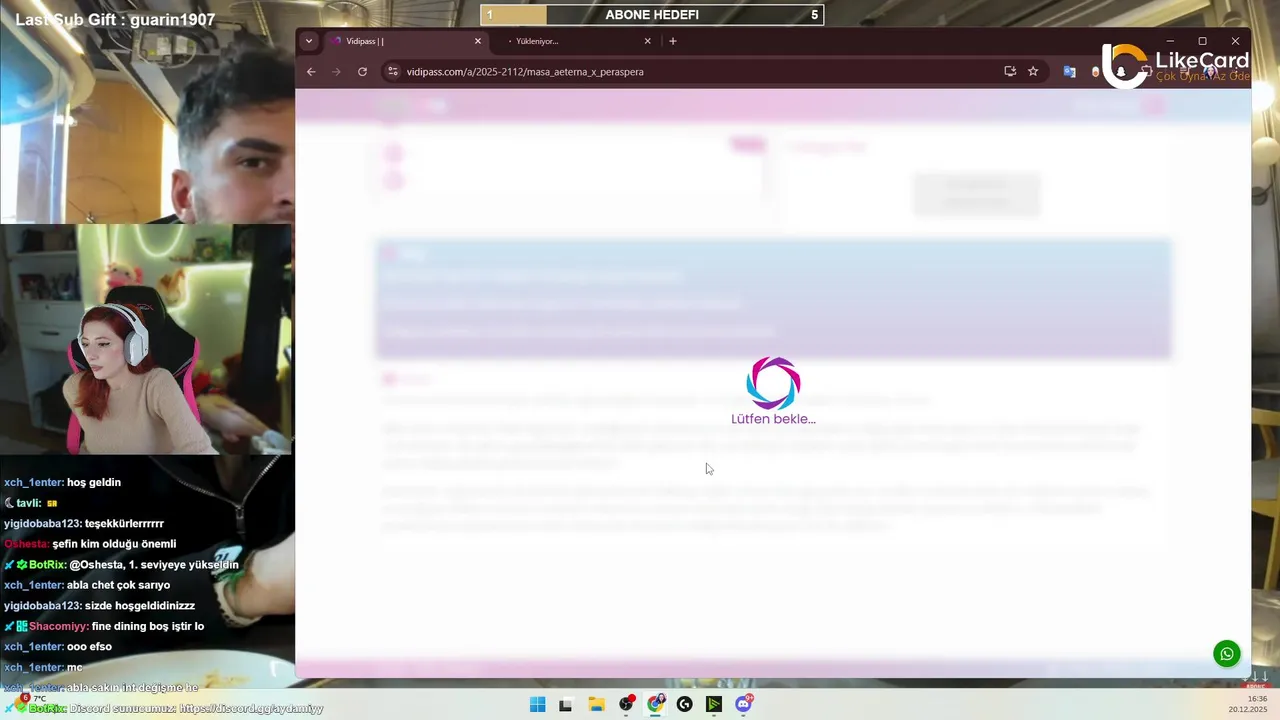1280x720 pixels.
Task: View site information icon in address bar
Action: click(393, 72)
